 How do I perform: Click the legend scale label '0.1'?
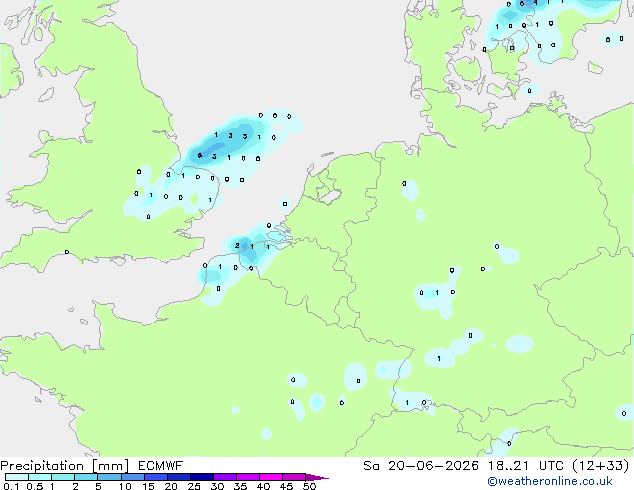[x=11, y=486]
